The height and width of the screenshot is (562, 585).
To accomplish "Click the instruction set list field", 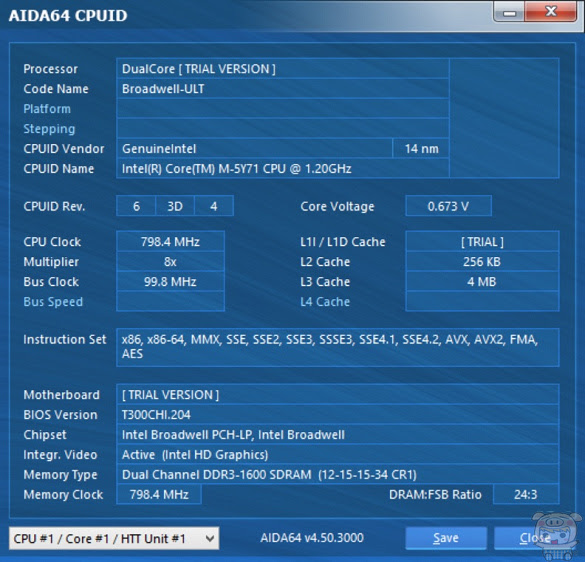I will point(338,347).
